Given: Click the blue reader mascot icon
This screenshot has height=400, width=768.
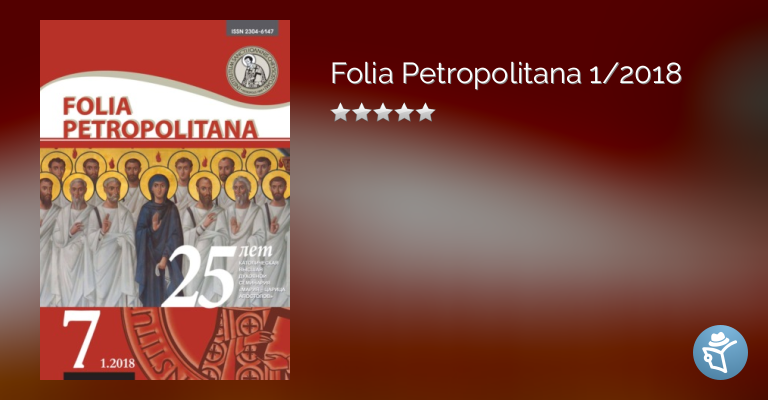Looking at the screenshot, I should pos(720,352).
